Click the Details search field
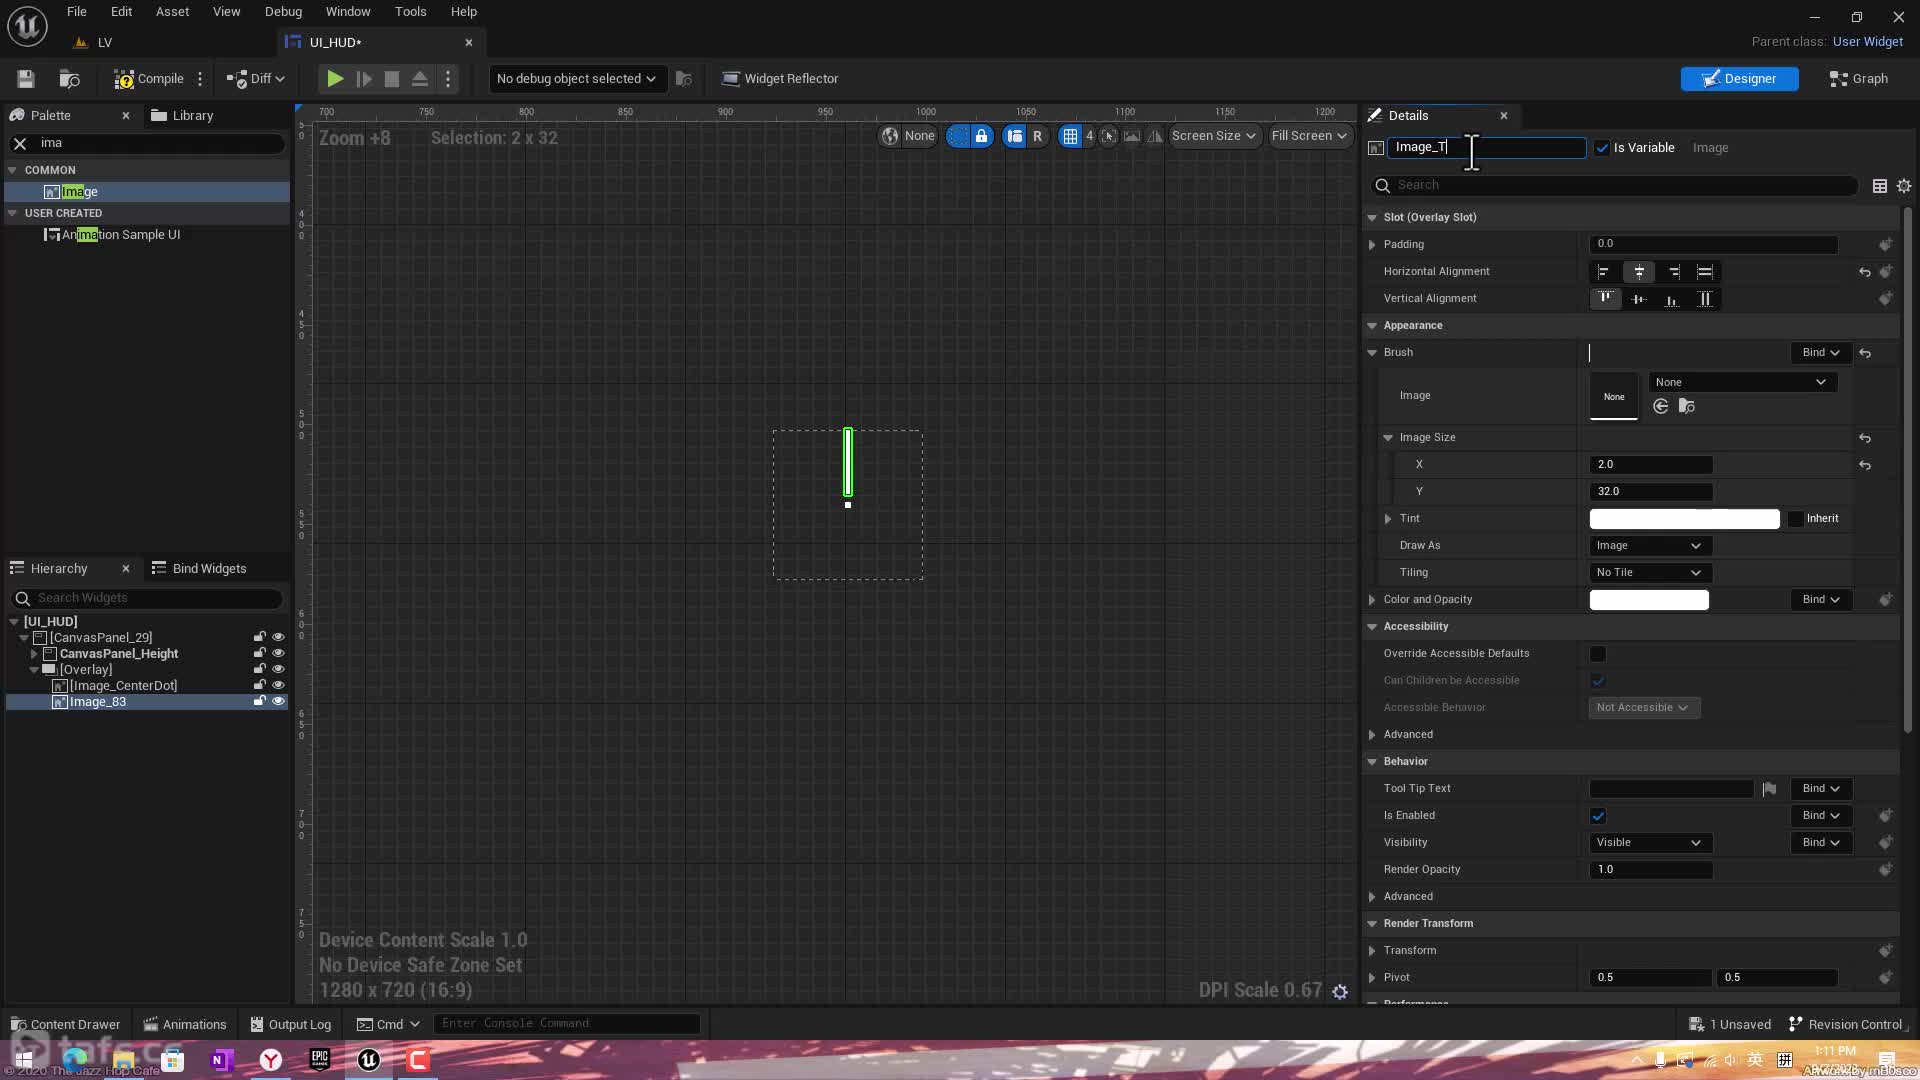This screenshot has width=1920, height=1080. pyautogui.click(x=1615, y=186)
